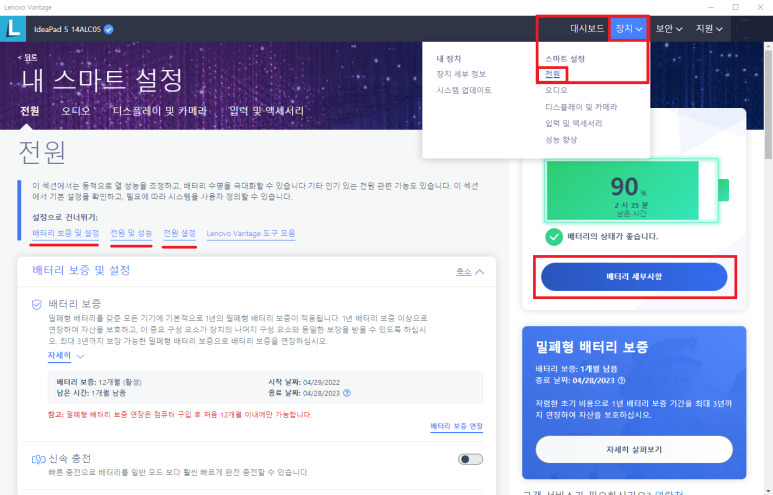Select 전원 in the 스마트 설정 menu
Viewport: 773px width, 495px height.
click(x=552, y=74)
